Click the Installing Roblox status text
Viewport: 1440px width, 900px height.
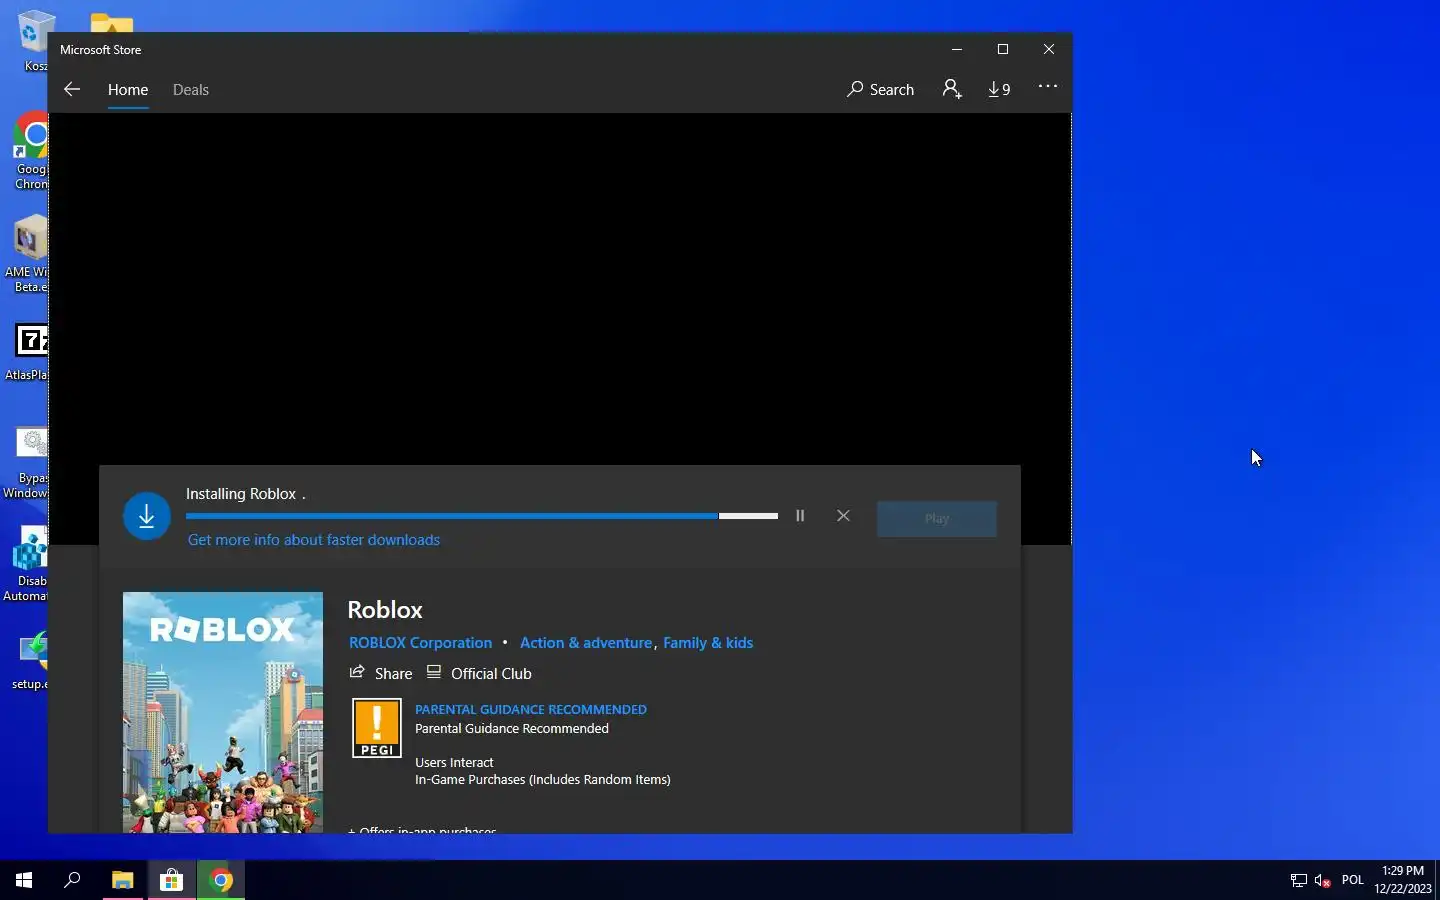246,494
